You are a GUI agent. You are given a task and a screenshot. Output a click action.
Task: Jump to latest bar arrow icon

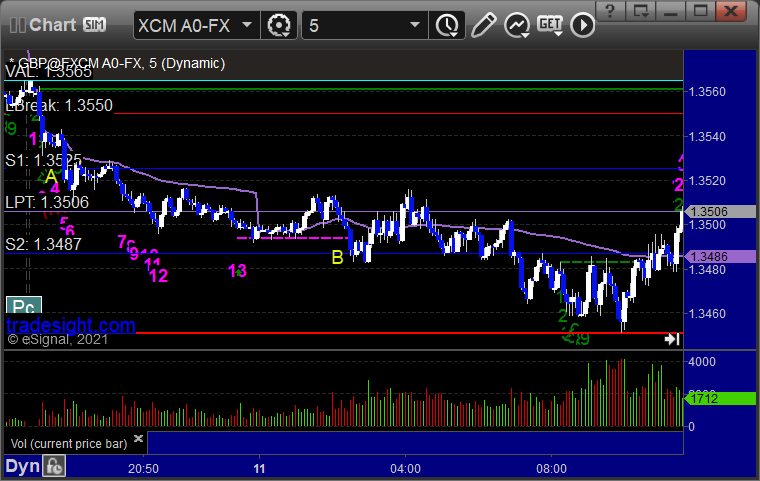click(672, 339)
